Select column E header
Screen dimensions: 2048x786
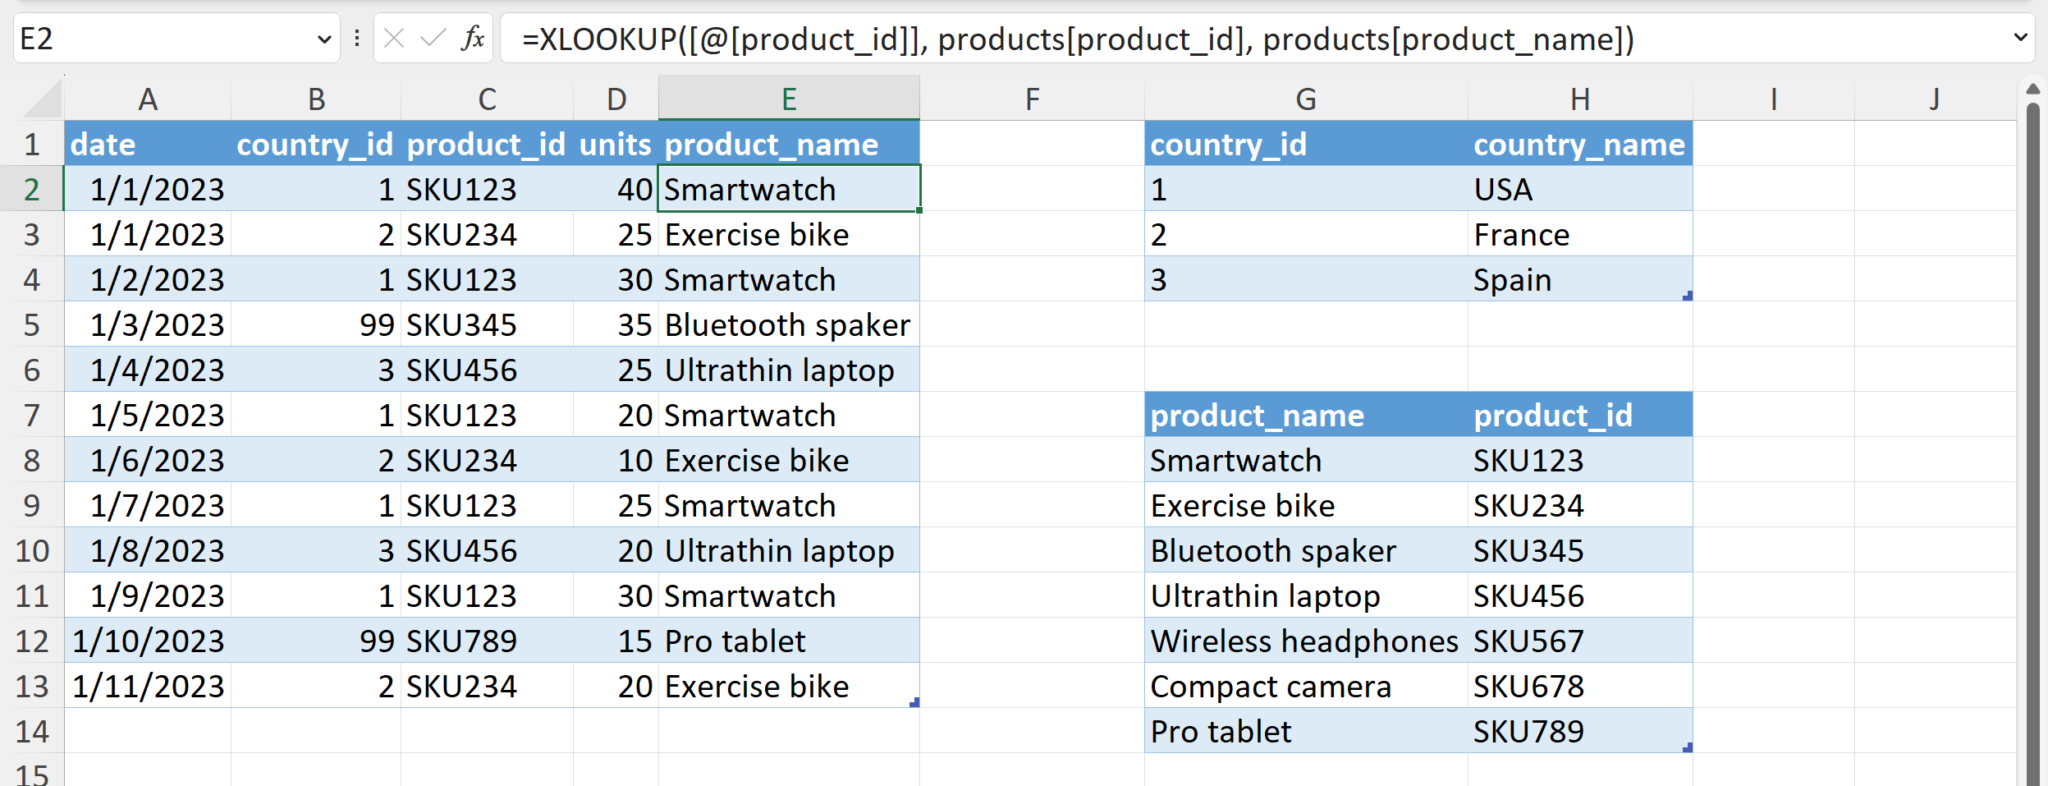tap(788, 99)
